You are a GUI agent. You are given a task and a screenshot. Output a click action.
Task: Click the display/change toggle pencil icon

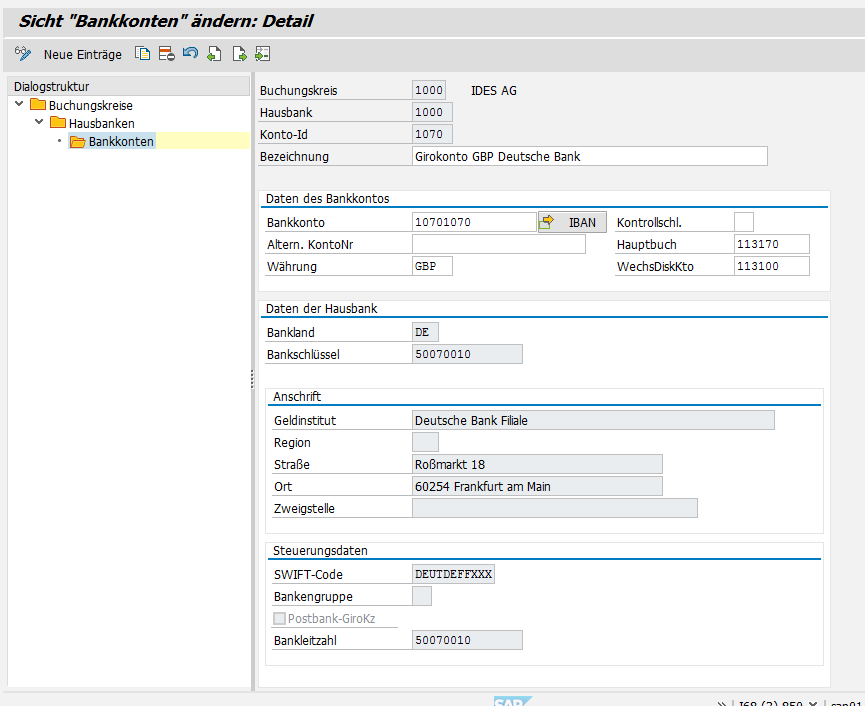click(x=24, y=54)
